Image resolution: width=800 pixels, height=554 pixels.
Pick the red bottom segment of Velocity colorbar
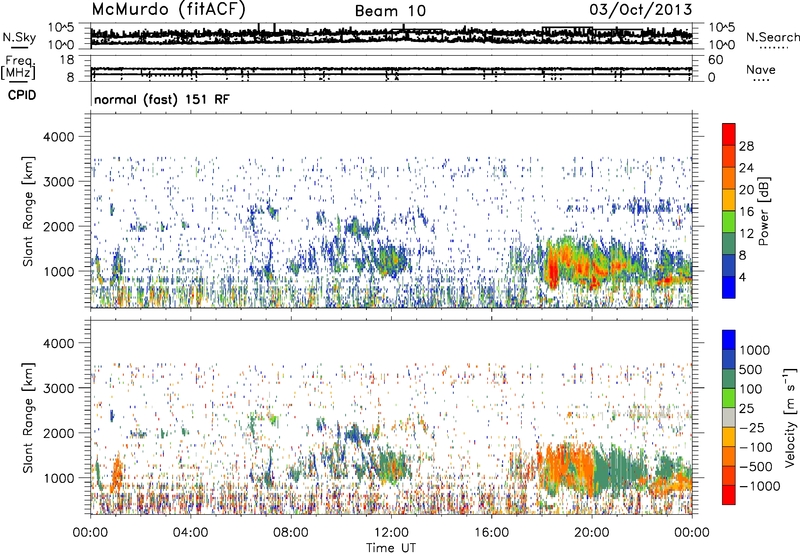pos(729,495)
